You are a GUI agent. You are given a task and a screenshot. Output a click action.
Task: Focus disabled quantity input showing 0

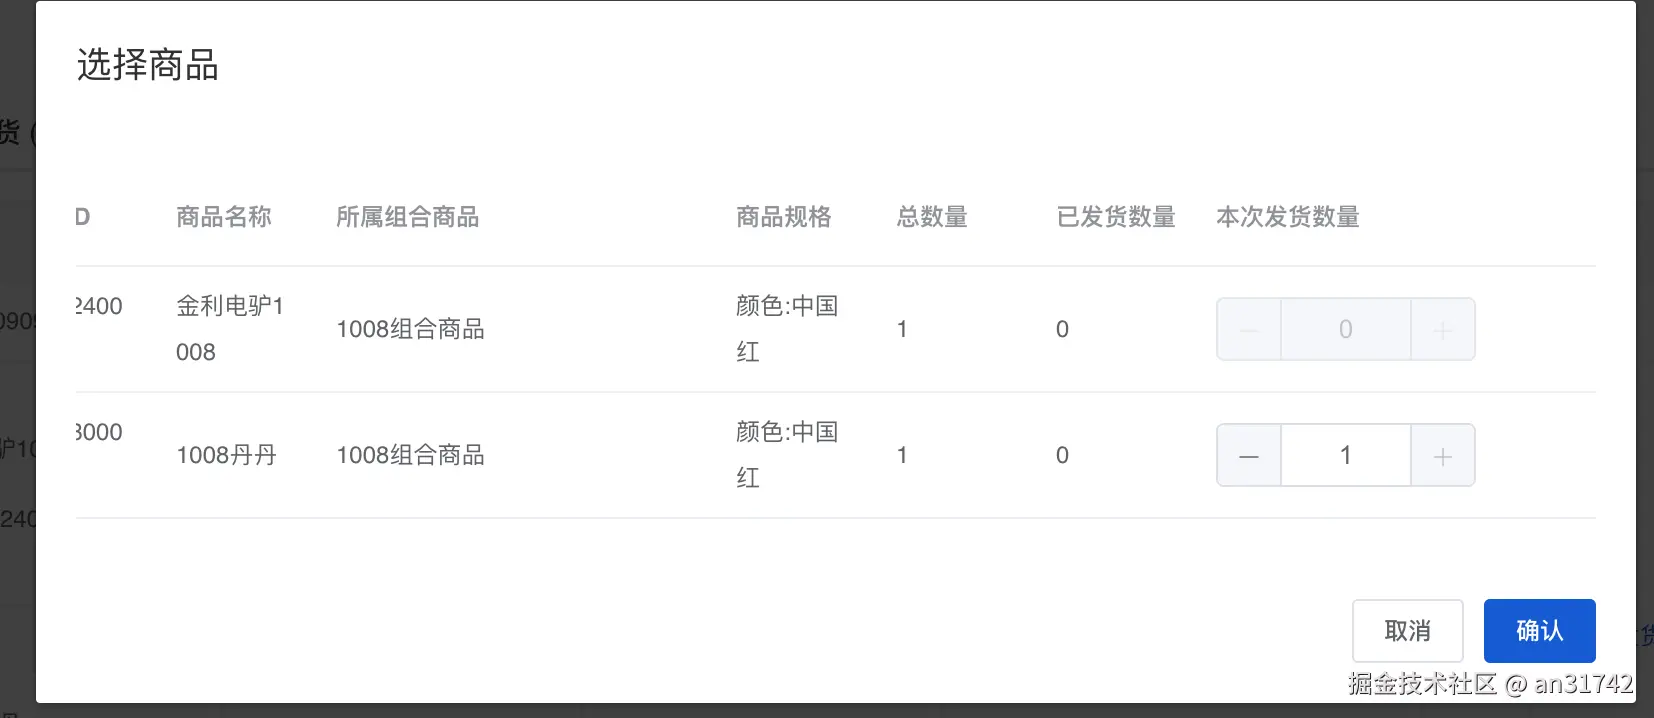click(1345, 330)
